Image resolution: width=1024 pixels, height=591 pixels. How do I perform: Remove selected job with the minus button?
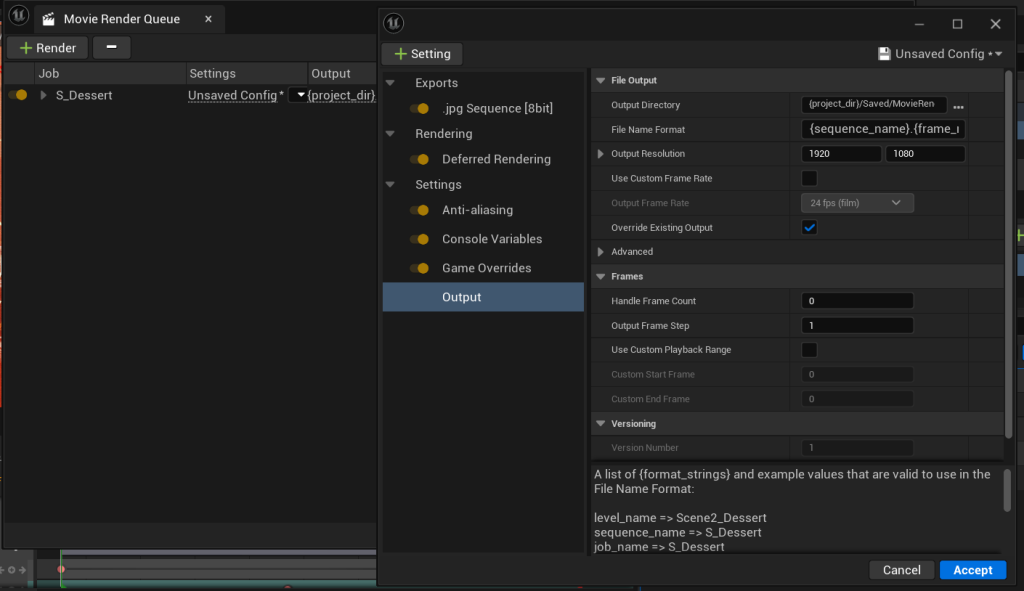[112, 47]
